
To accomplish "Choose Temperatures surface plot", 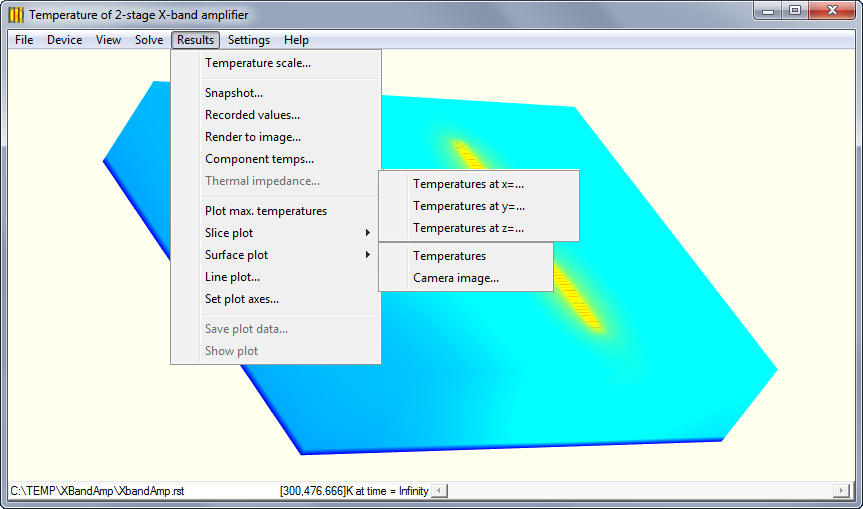I will (x=466, y=256).
